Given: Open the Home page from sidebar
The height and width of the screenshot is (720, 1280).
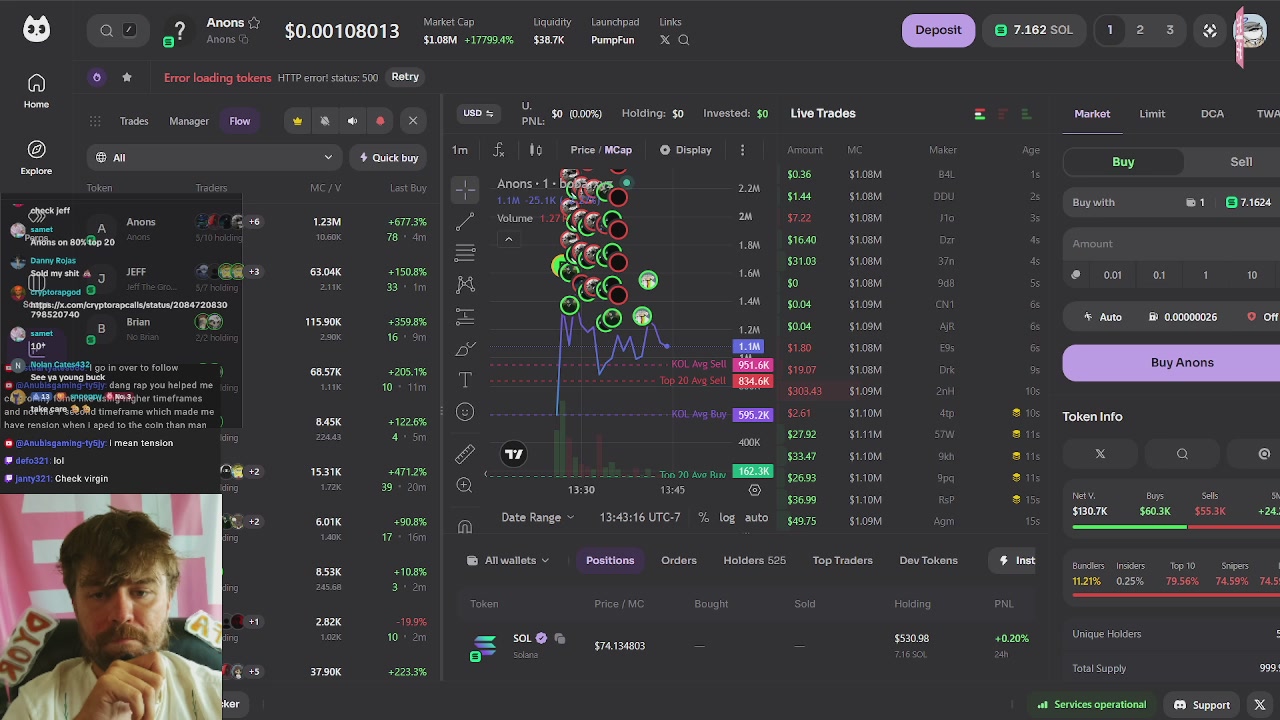Looking at the screenshot, I should coord(36,91).
